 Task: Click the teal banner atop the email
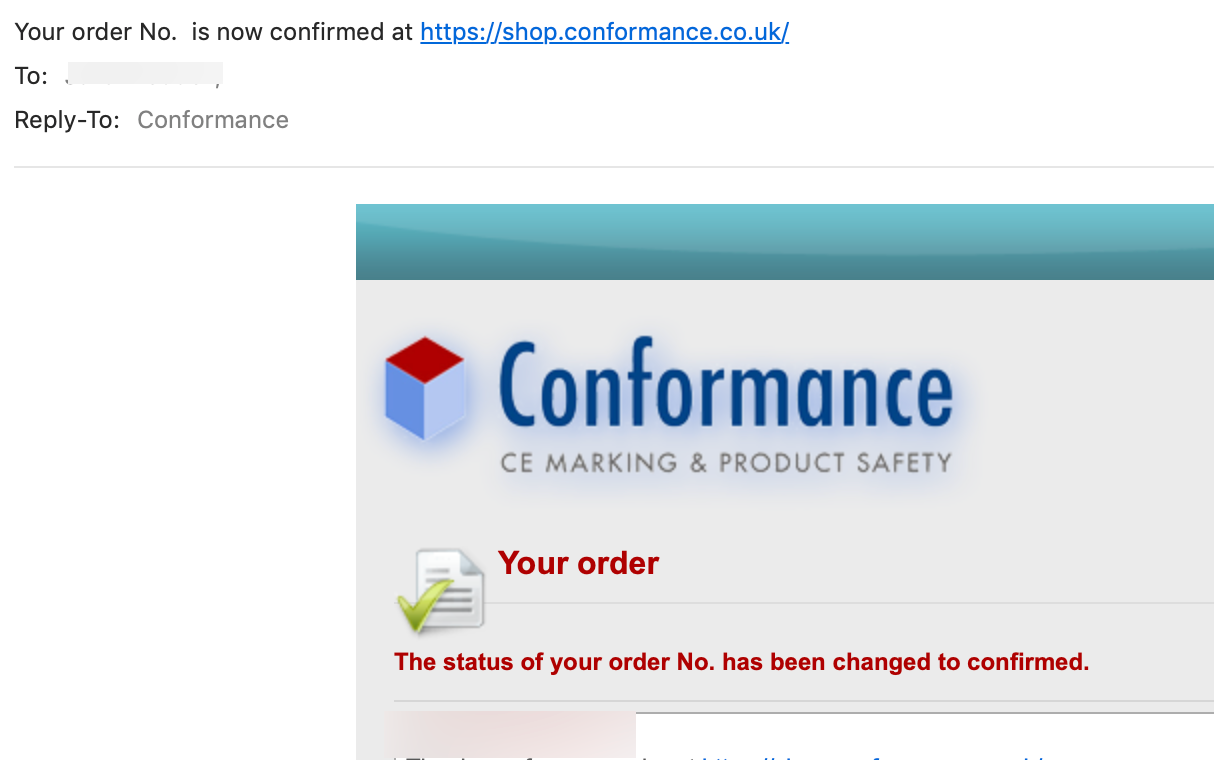[x=784, y=242]
